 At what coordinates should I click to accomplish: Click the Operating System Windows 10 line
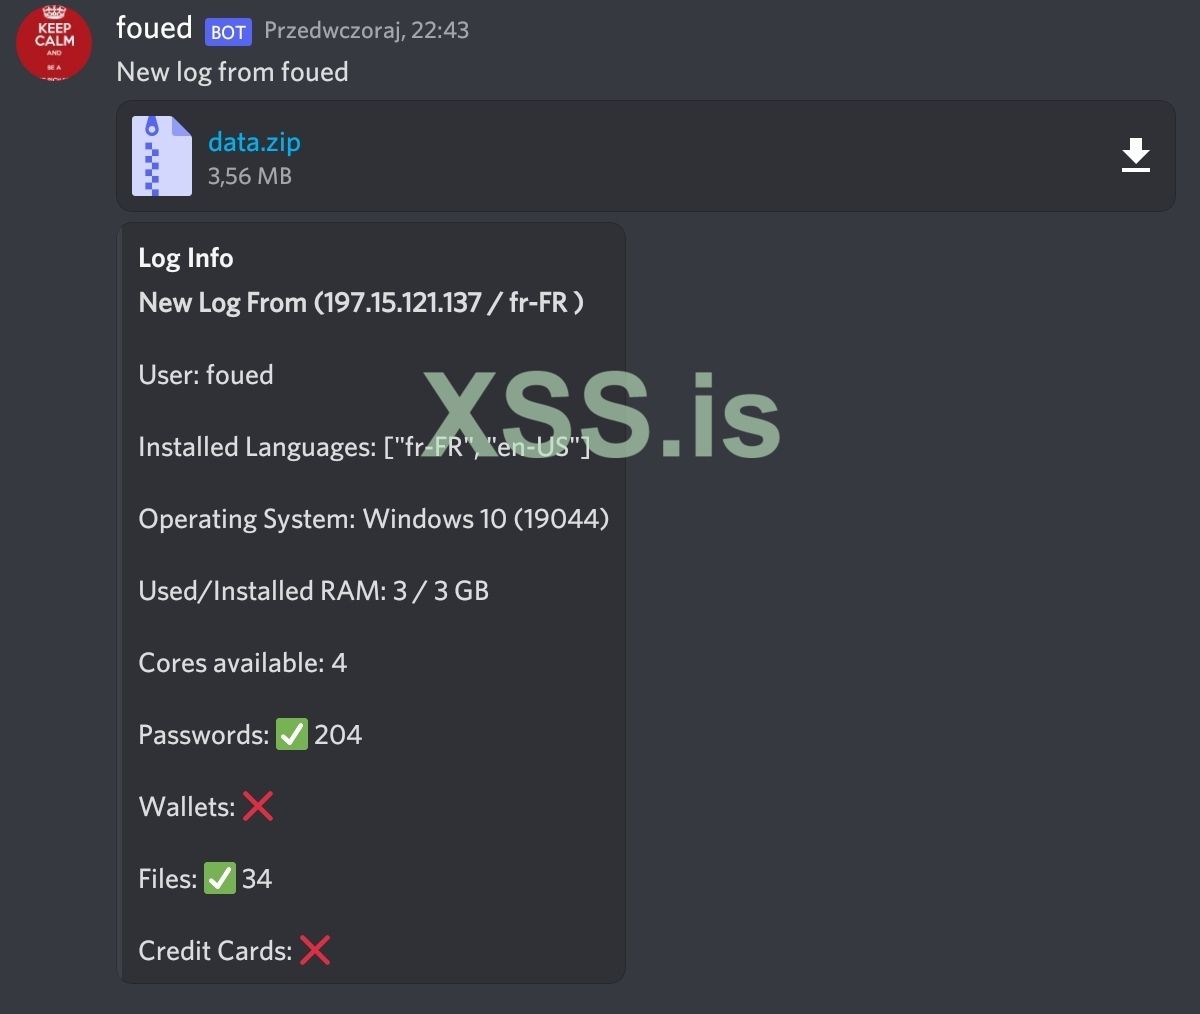coord(374,519)
